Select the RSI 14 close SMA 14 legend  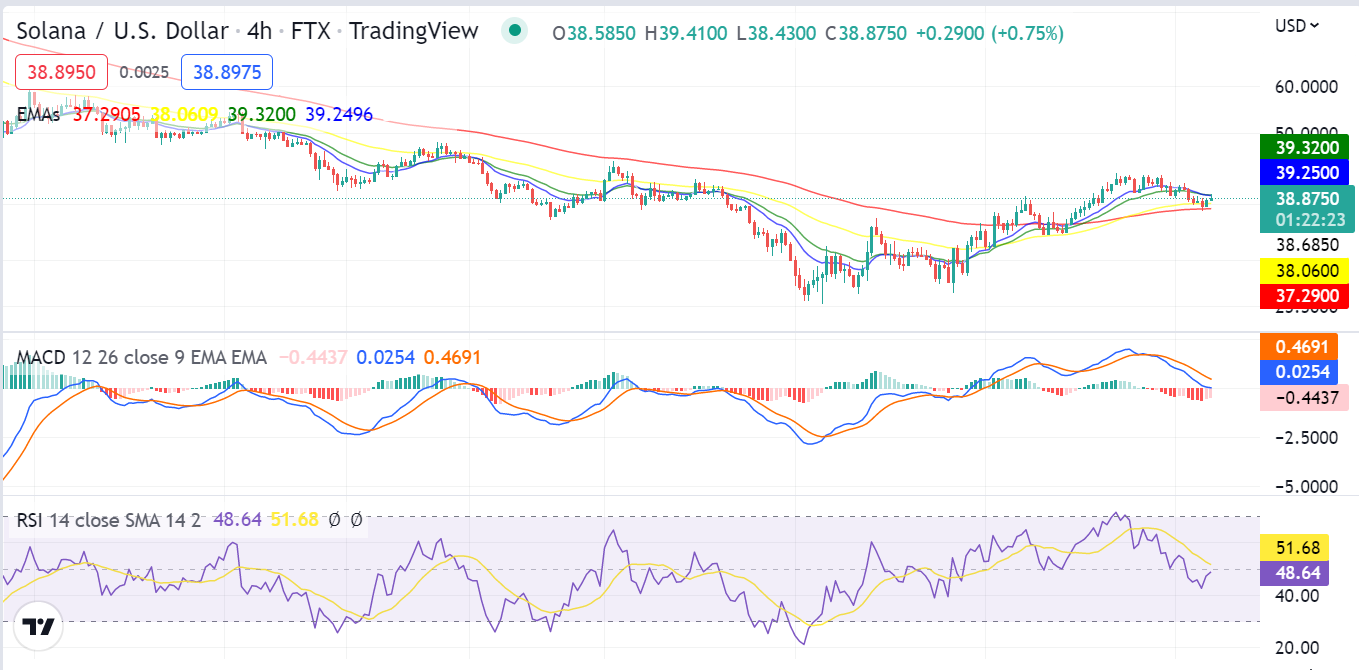[x=109, y=520]
